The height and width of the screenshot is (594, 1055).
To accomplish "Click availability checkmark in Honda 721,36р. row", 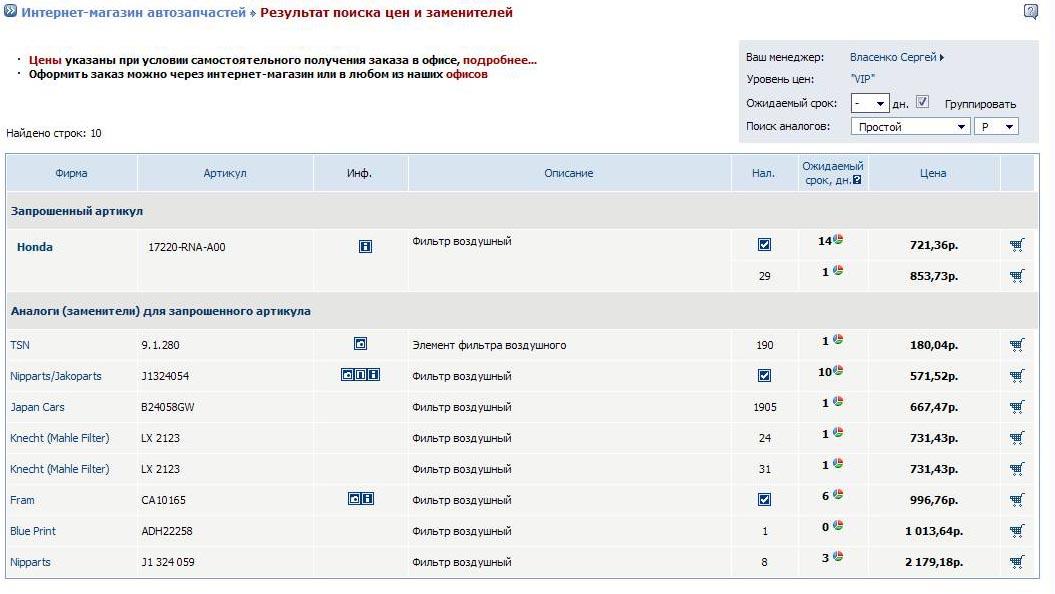I will pyautogui.click(x=764, y=245).
